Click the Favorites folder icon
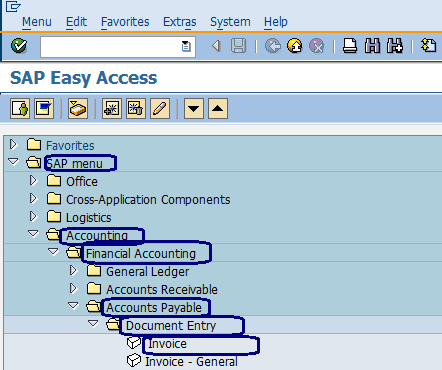The height and width of the screenshot is (370, 442). tap(34, 145)
